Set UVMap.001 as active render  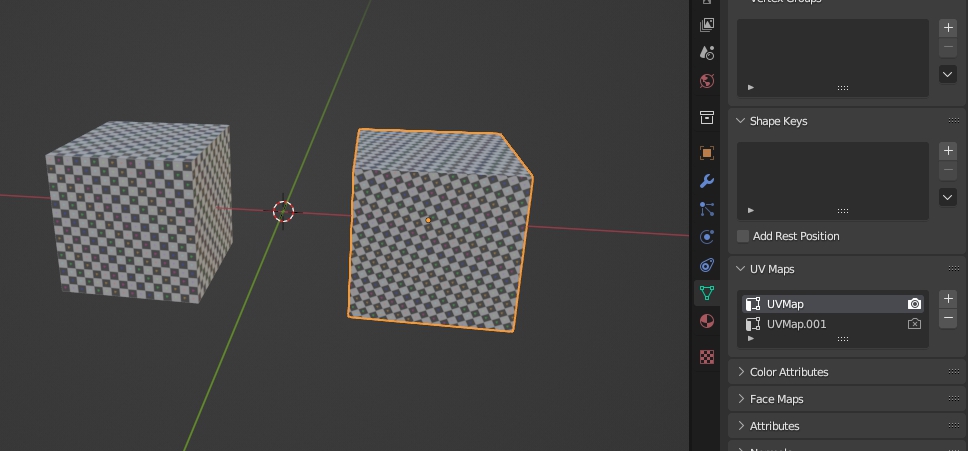point(914,324)
